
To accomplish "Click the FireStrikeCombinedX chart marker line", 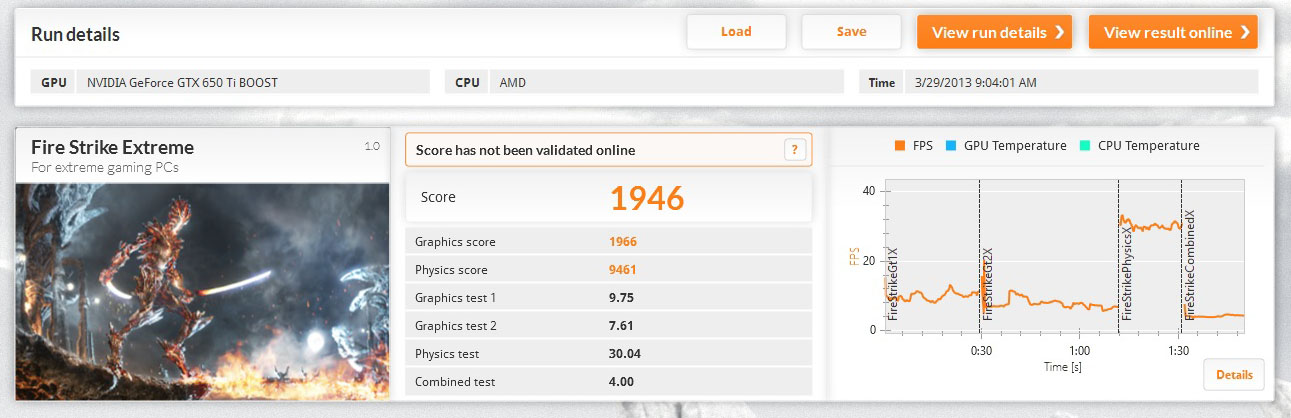I will [1181, 255].
